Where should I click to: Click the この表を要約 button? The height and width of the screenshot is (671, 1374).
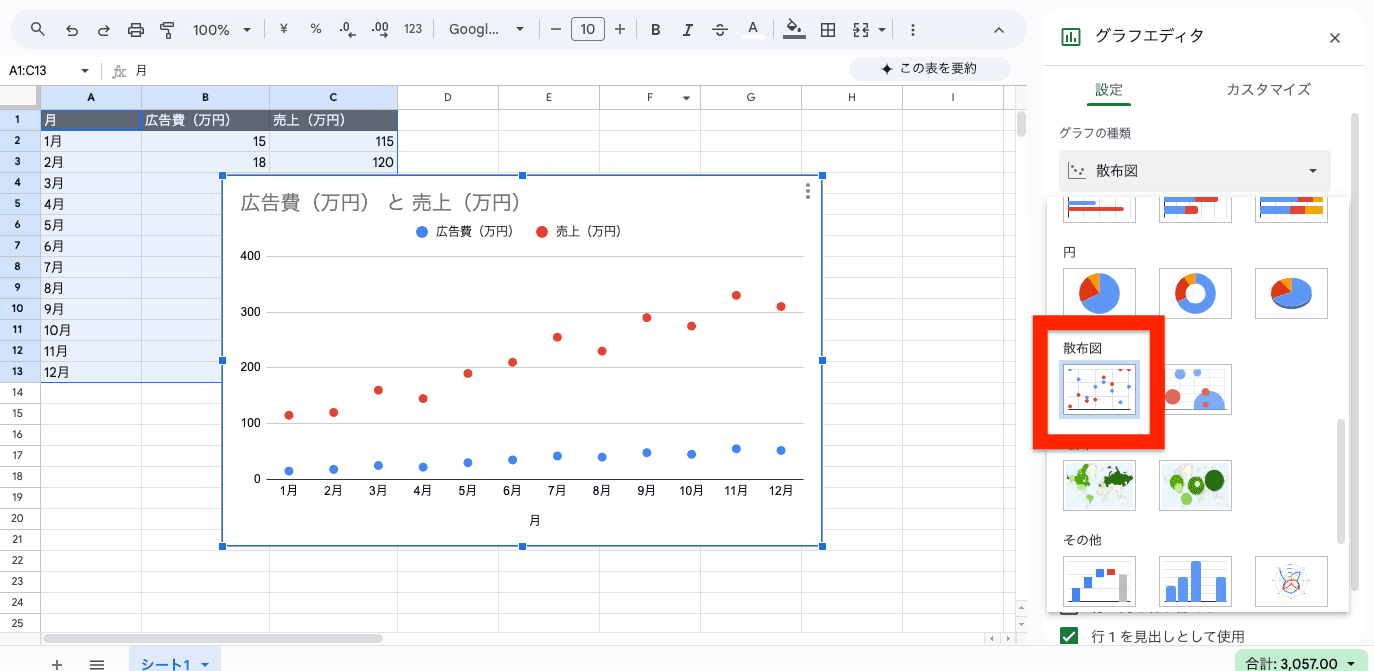[928, 69]
